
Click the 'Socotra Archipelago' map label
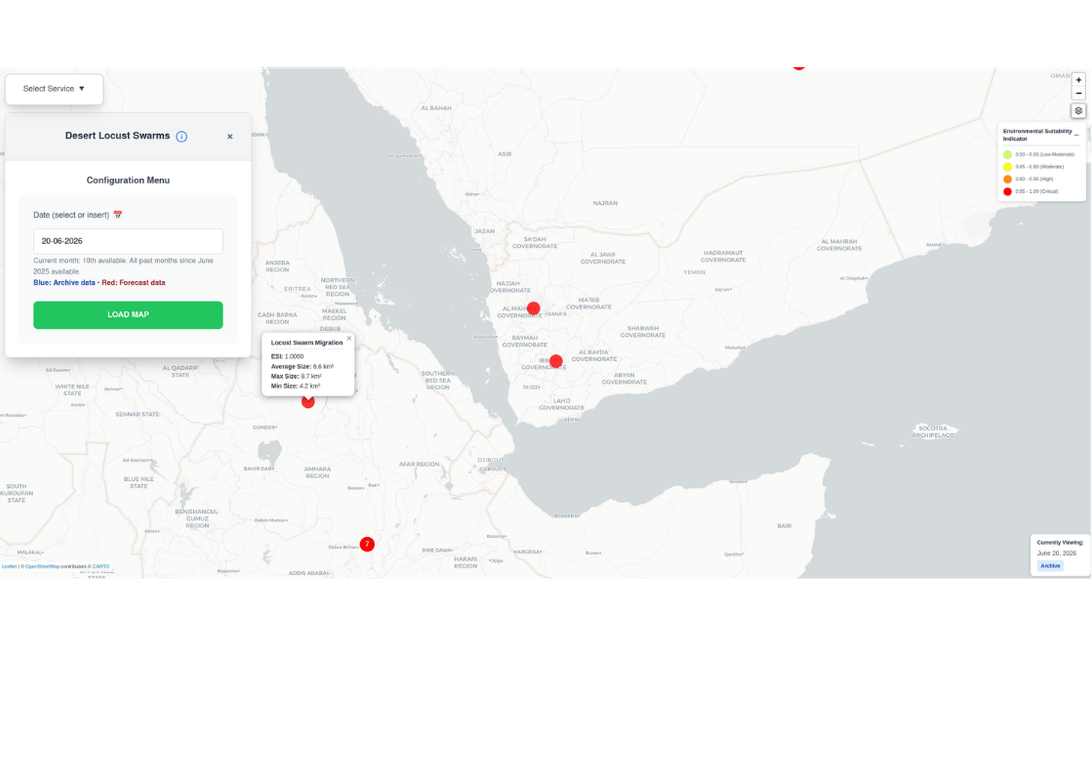point(933,432)
